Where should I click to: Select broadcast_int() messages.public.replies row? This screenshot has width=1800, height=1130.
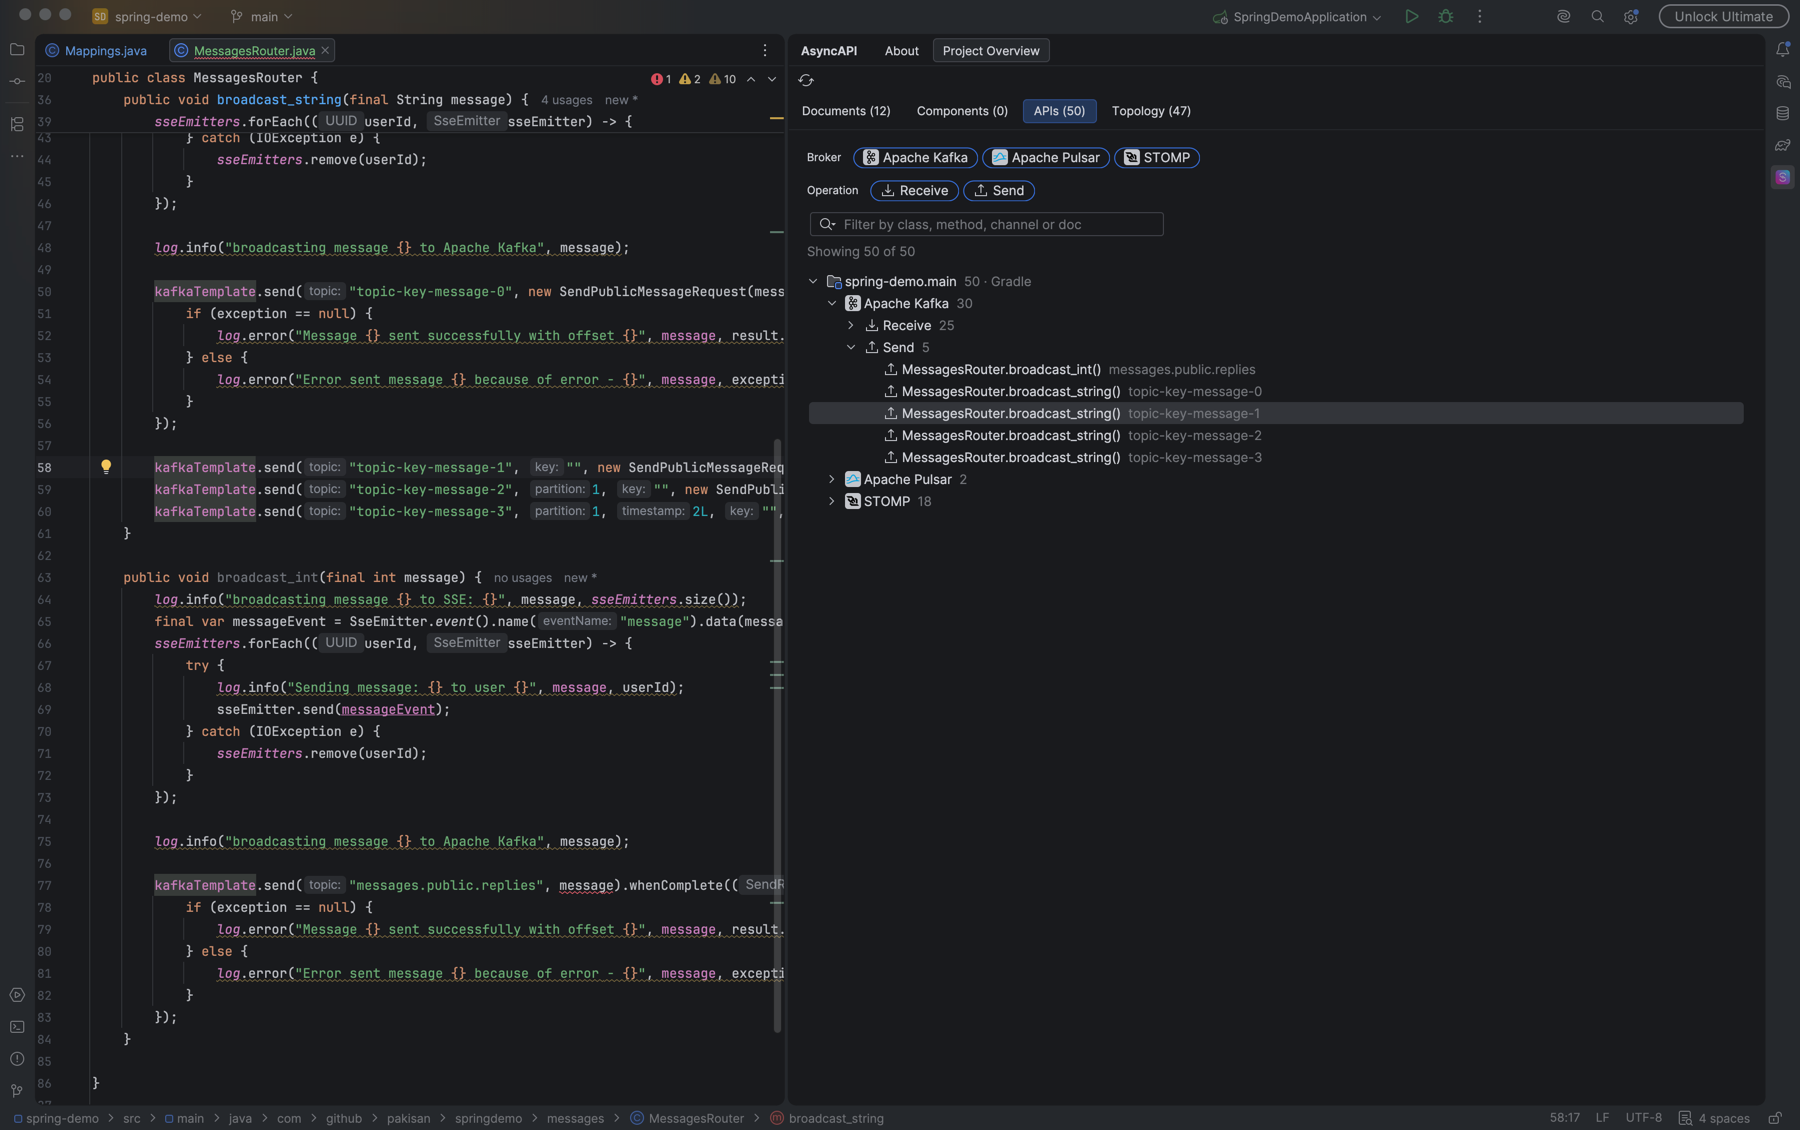tap(1275, 370)
